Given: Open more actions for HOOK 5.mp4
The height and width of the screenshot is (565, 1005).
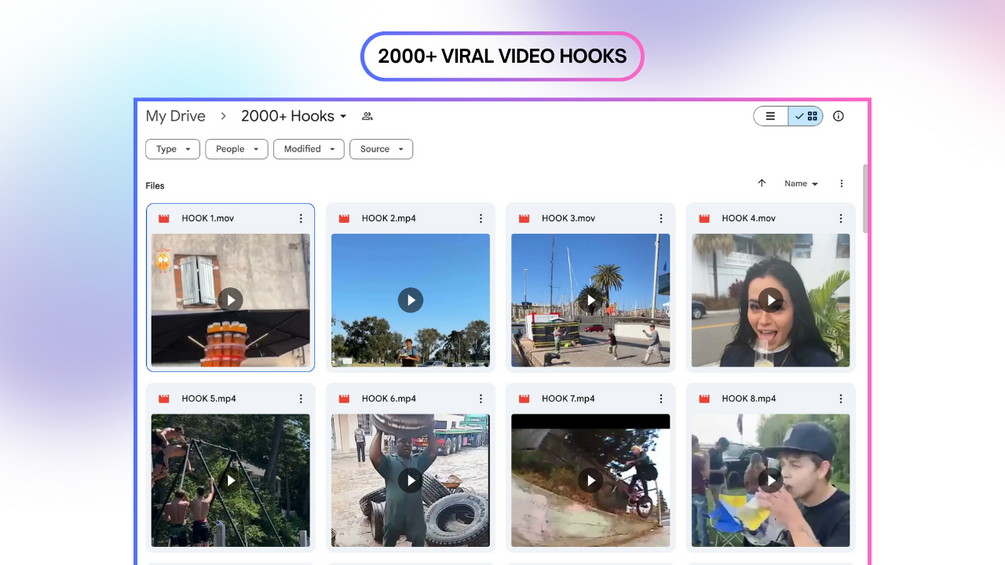Looking at the screenshot, I should (x=301, y=398).
